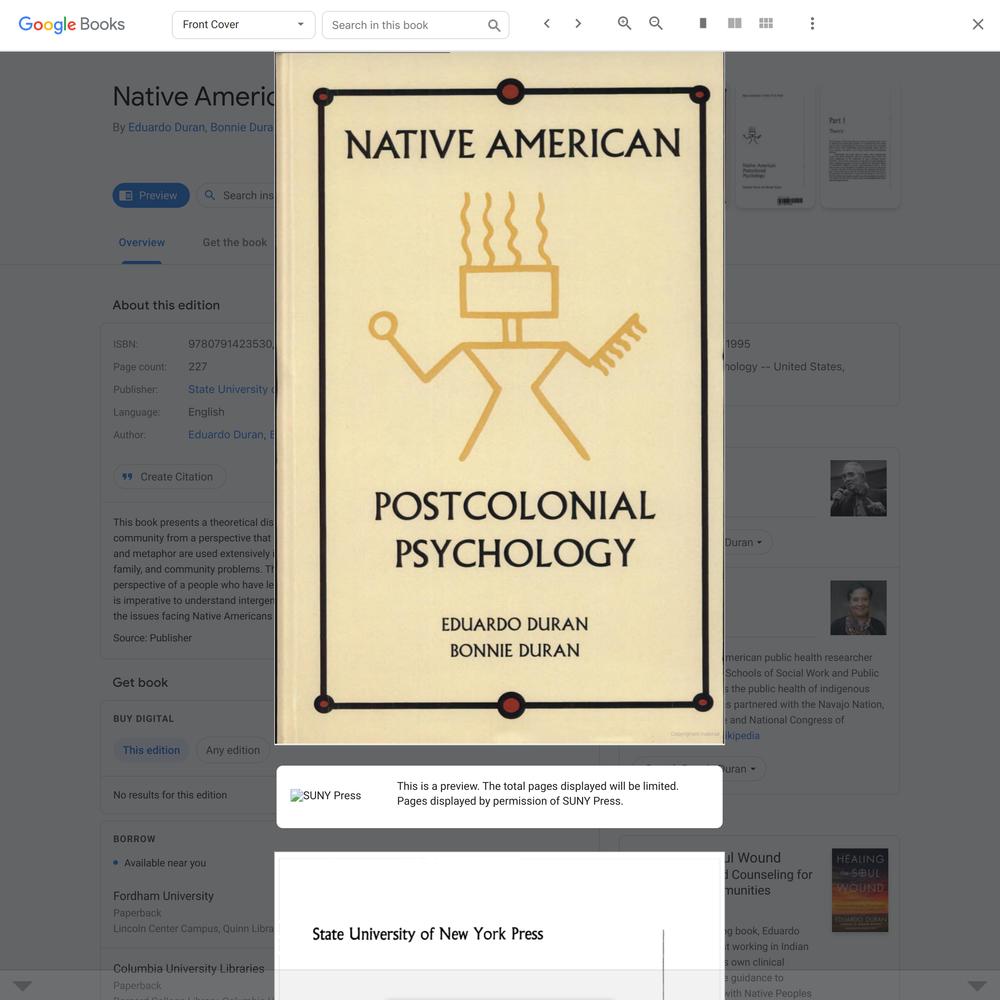
Task: Switch to two-page view
Action: 735,24
